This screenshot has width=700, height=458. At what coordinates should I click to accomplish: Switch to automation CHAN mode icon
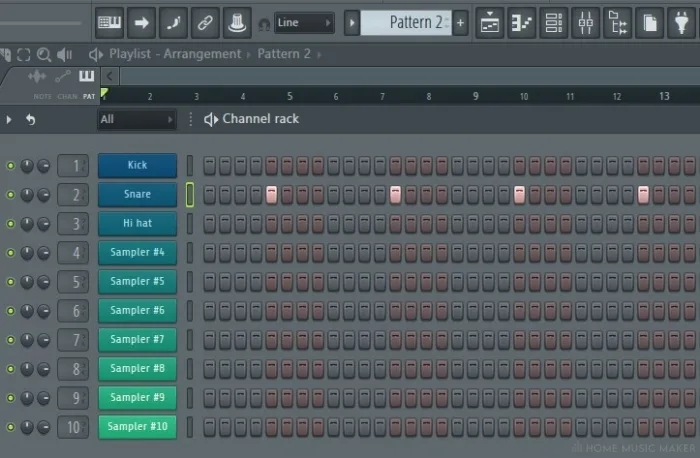click(x=62, y=77)
